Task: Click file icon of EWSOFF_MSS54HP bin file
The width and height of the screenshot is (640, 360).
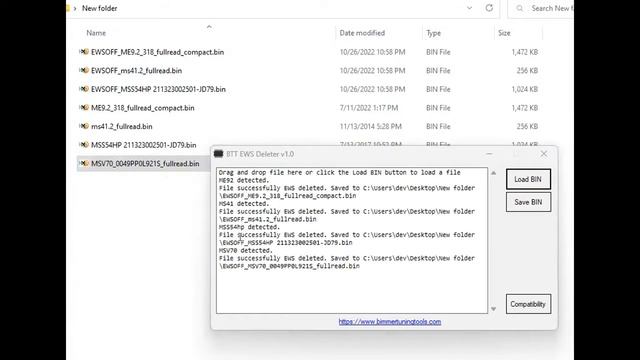Action: pos(84,89)
